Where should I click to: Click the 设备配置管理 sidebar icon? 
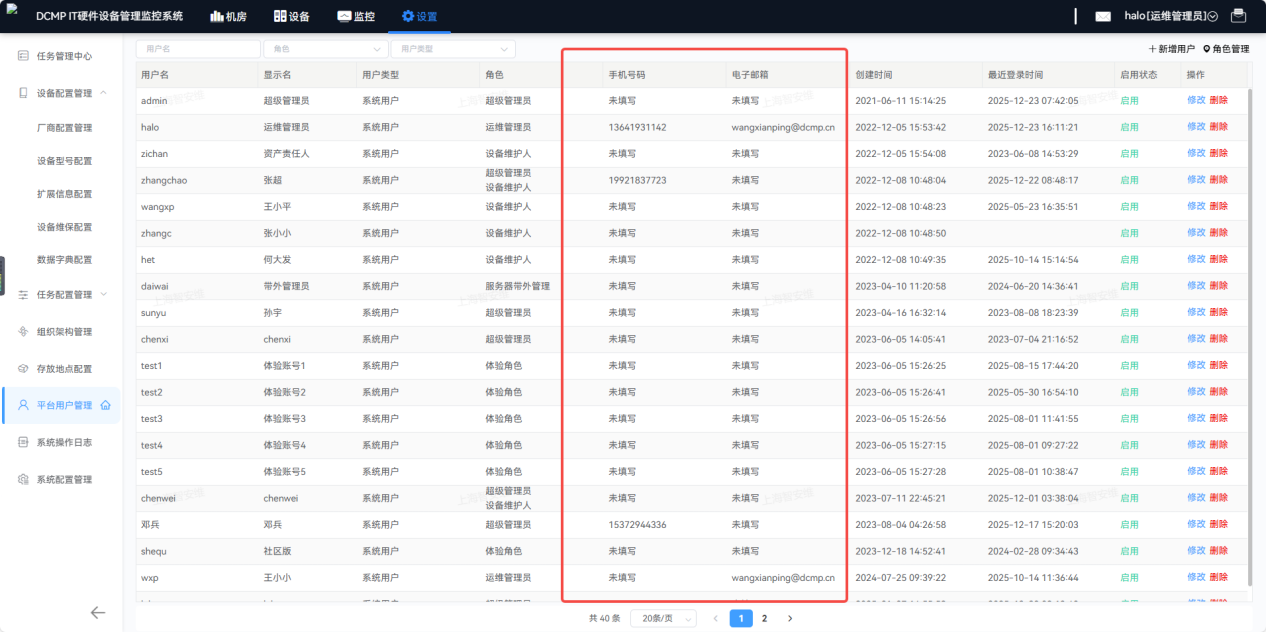click(23, 93)
